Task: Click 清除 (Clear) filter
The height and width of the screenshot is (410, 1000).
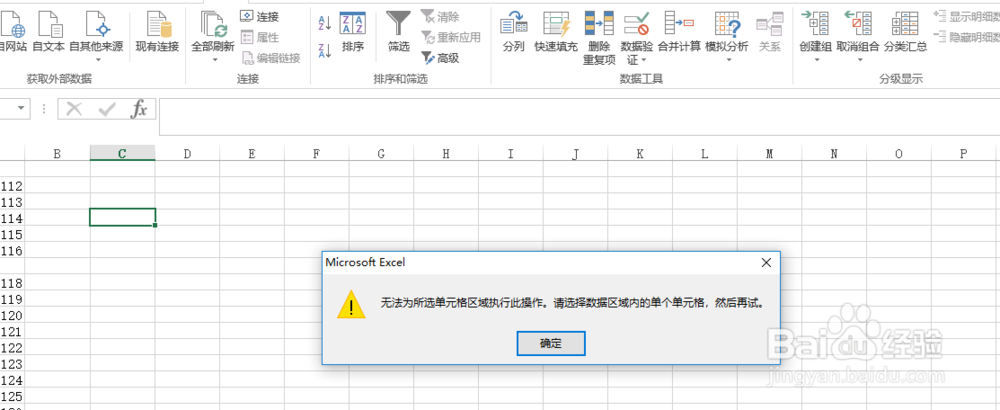Action: click(x=440, y=17)
